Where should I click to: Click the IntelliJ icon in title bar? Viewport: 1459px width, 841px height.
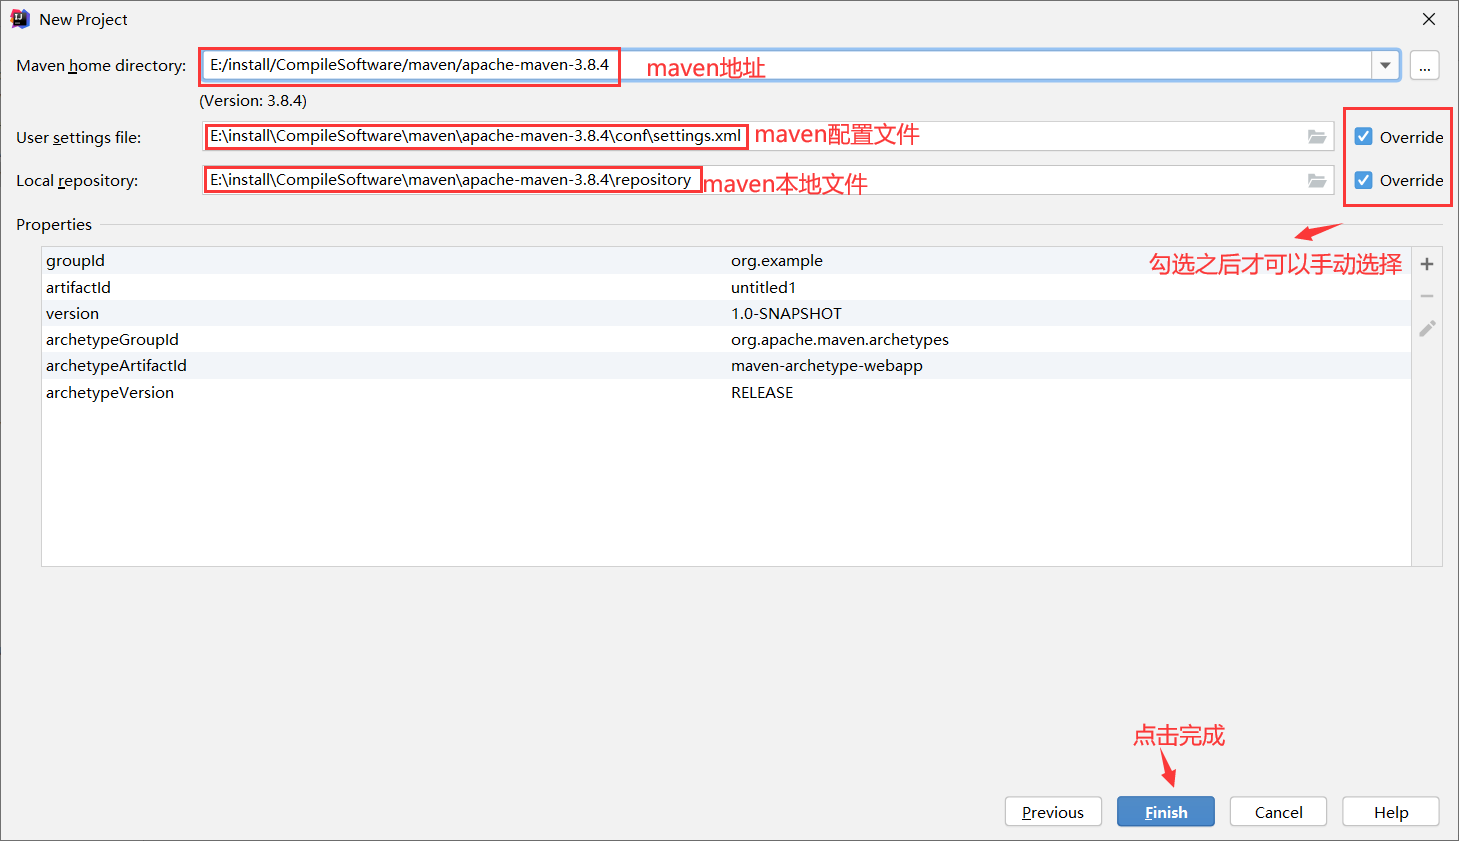[20, 19]
